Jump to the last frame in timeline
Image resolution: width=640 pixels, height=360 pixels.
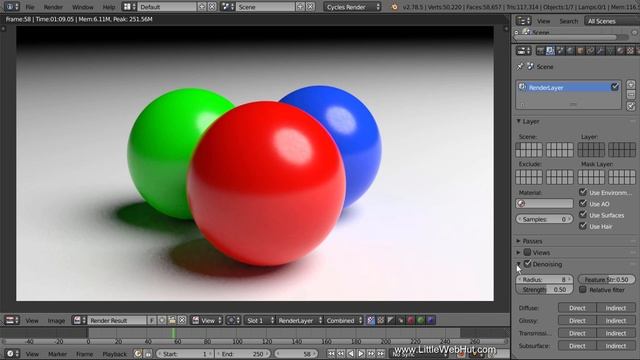381,353
